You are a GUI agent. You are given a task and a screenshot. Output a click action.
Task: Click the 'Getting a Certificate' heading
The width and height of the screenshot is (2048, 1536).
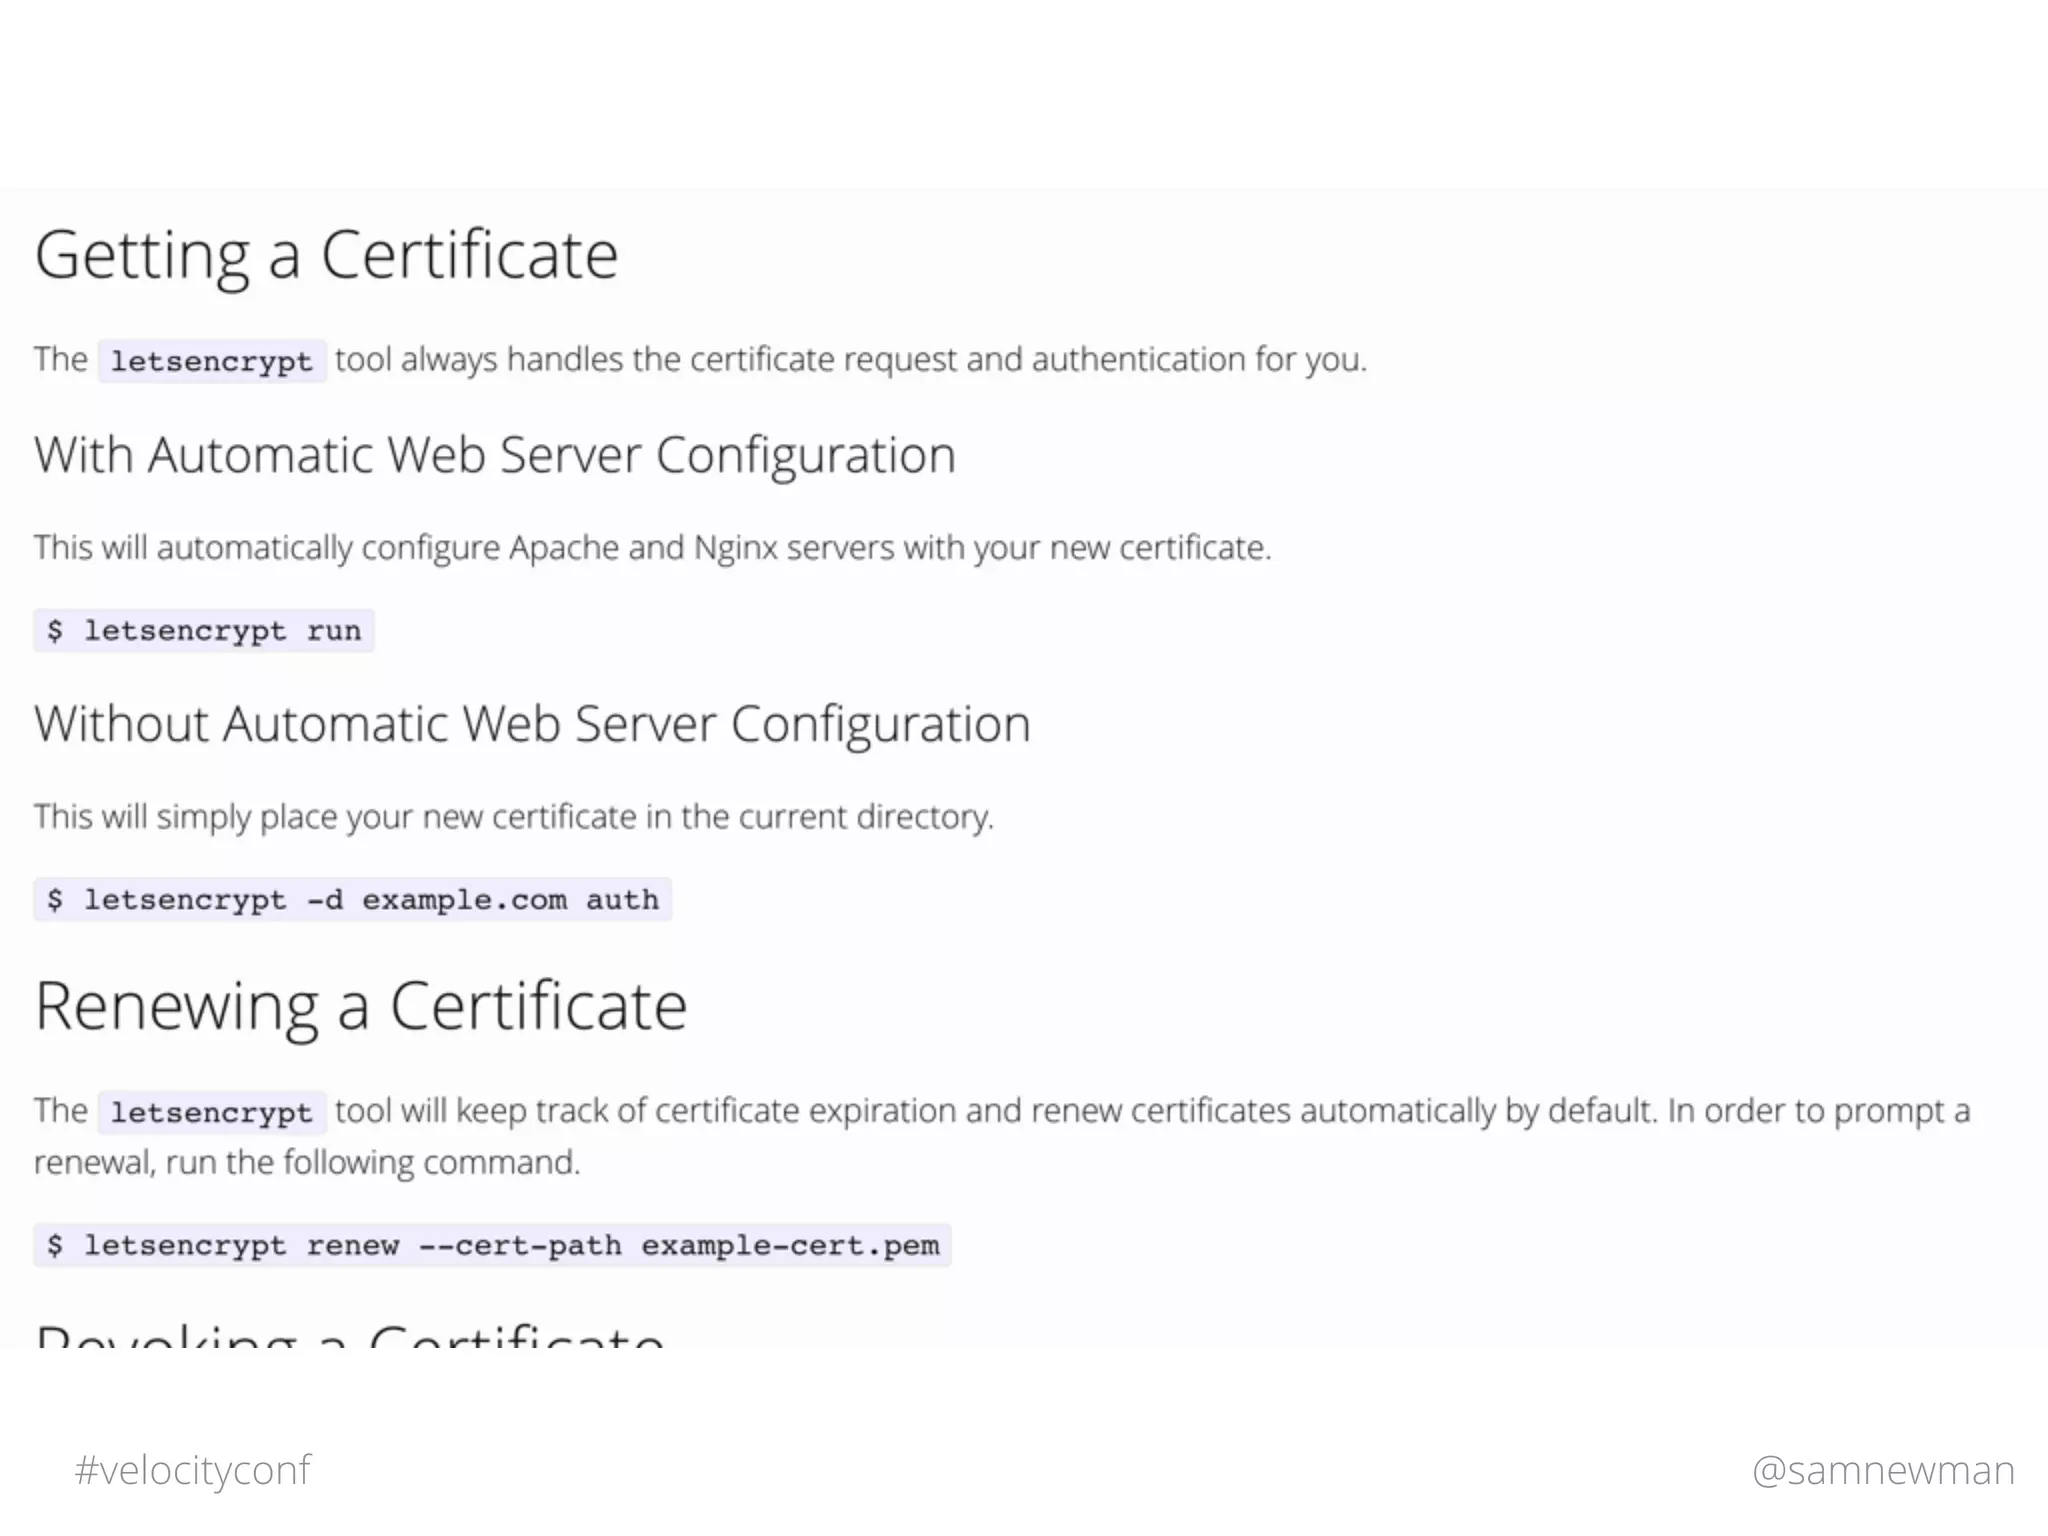coord(326,255)
